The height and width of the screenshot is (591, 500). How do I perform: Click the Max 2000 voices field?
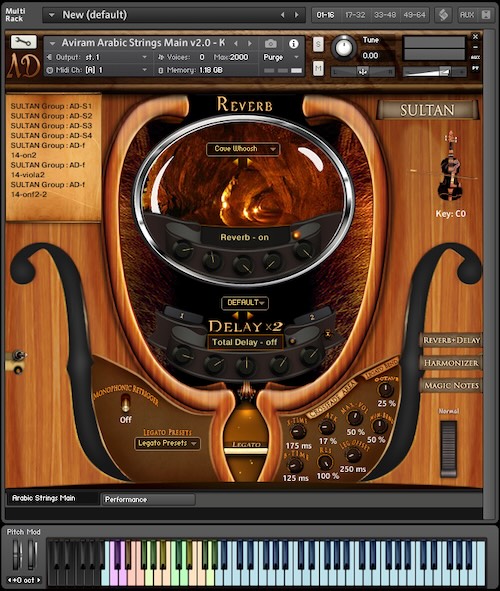231,57
